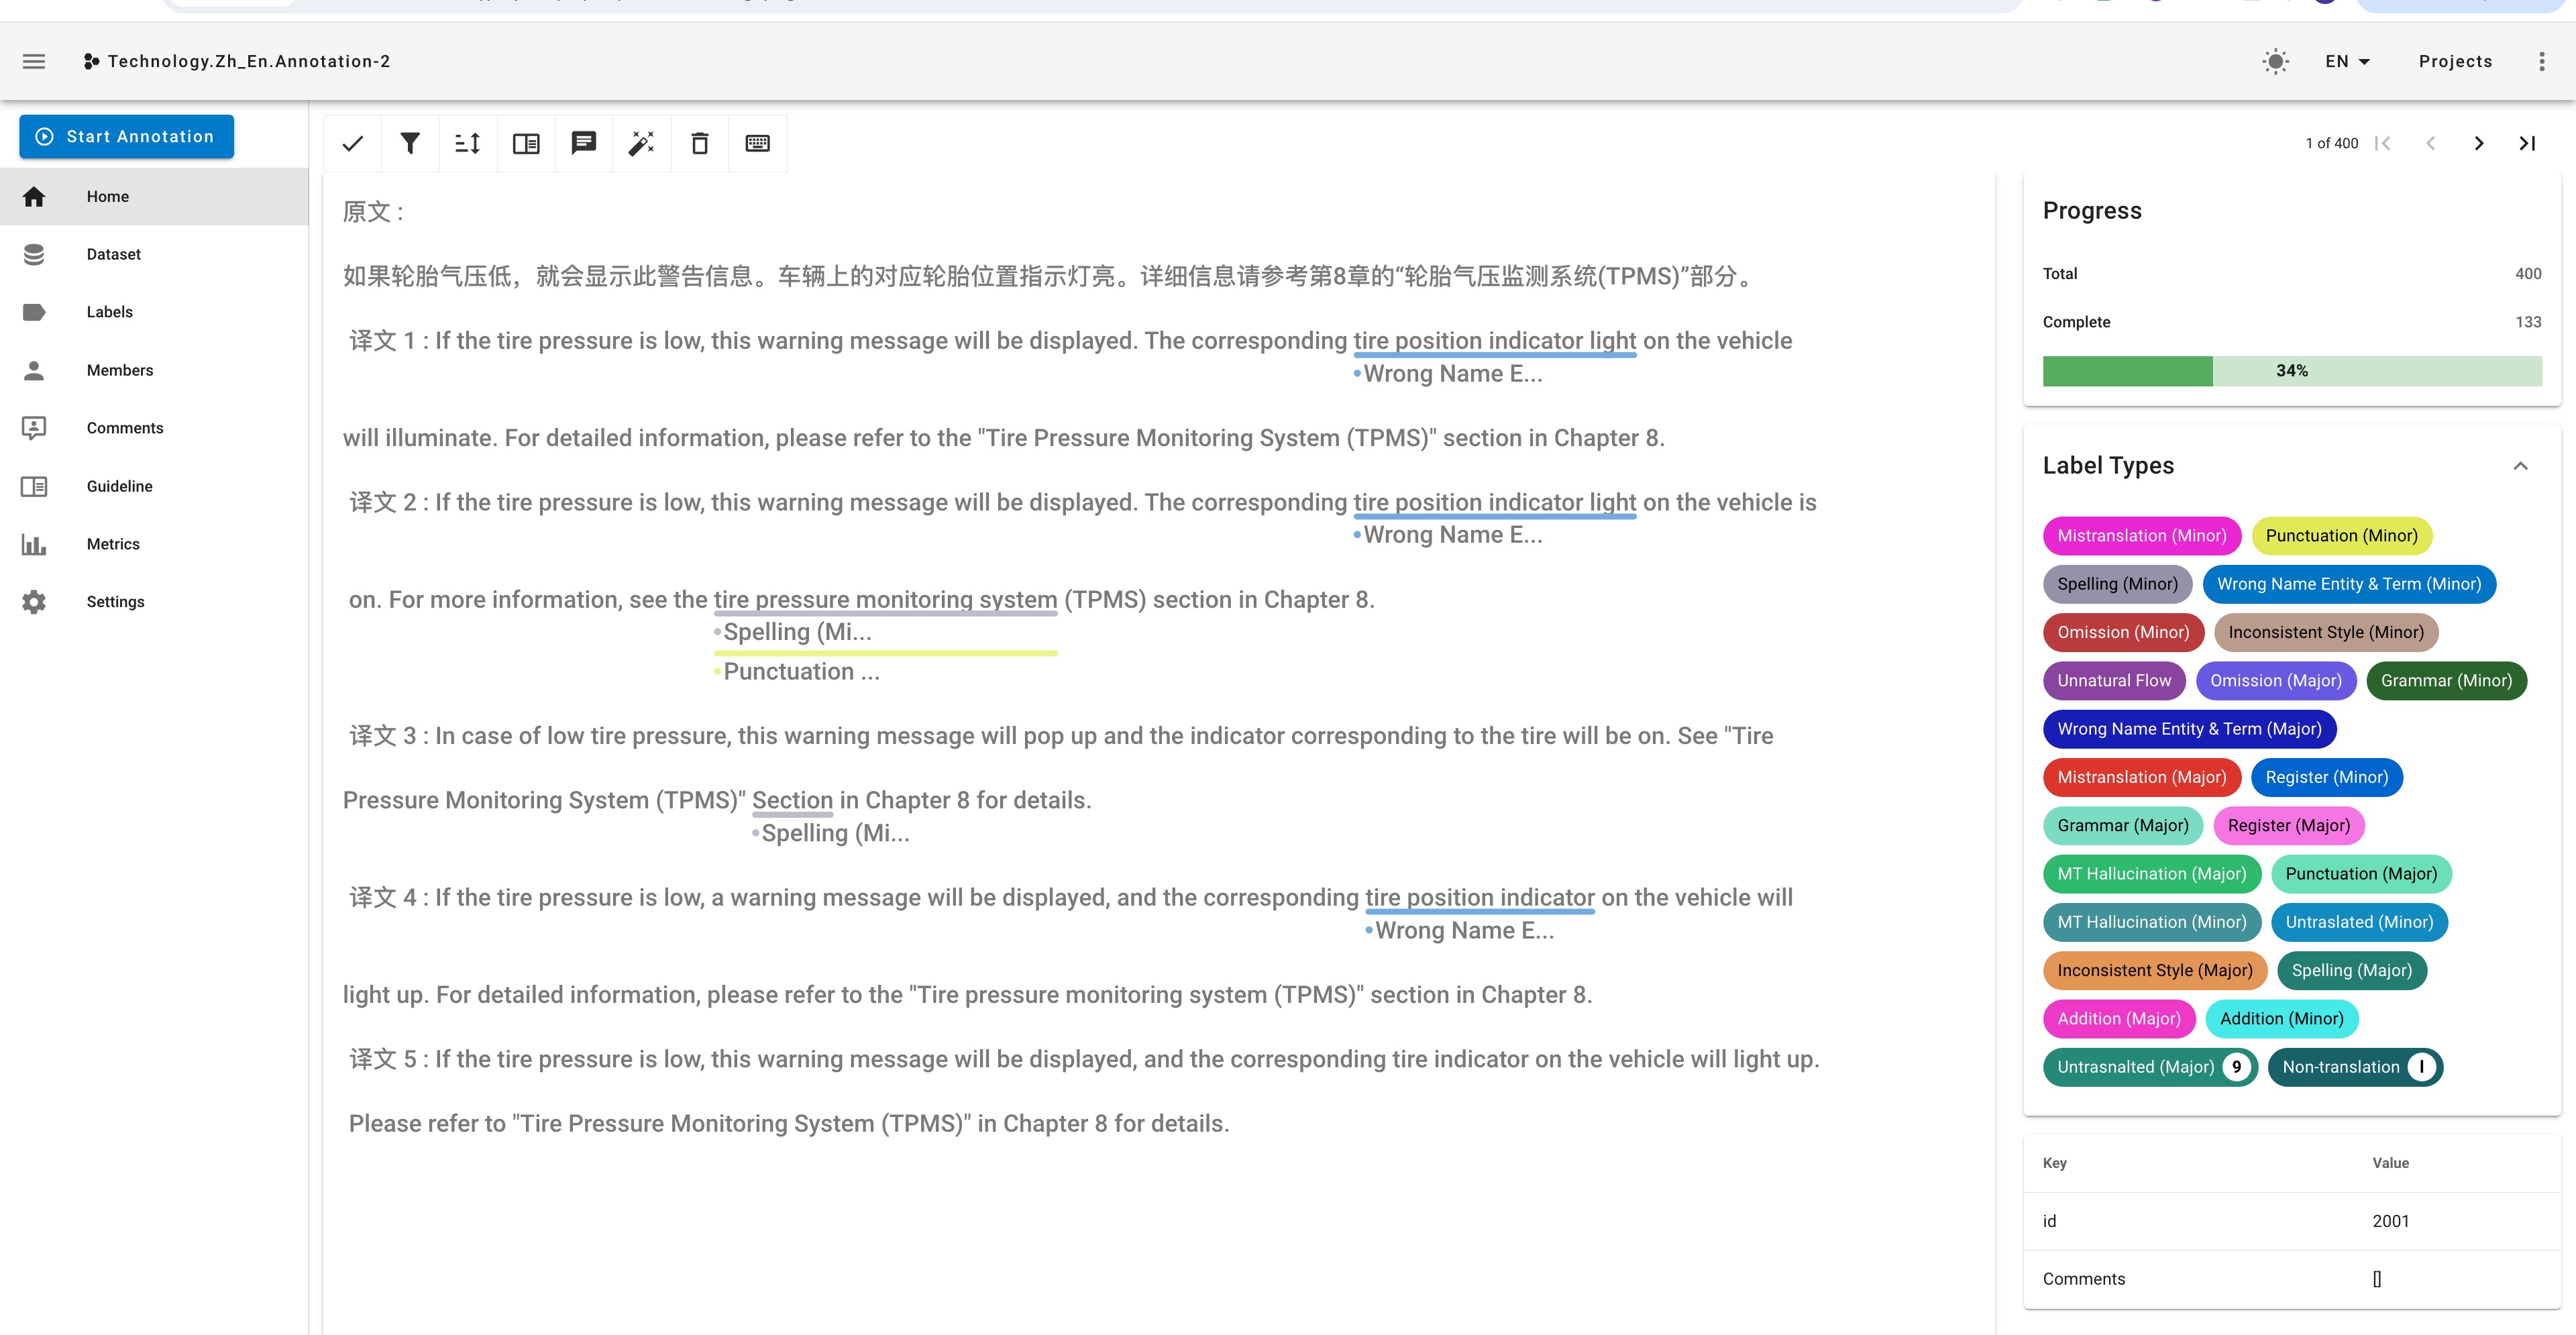The height and width of the screenshot is (1335, 2576).
Task: Collapse the Label Types panel chevron
Action: [2520, 466]
